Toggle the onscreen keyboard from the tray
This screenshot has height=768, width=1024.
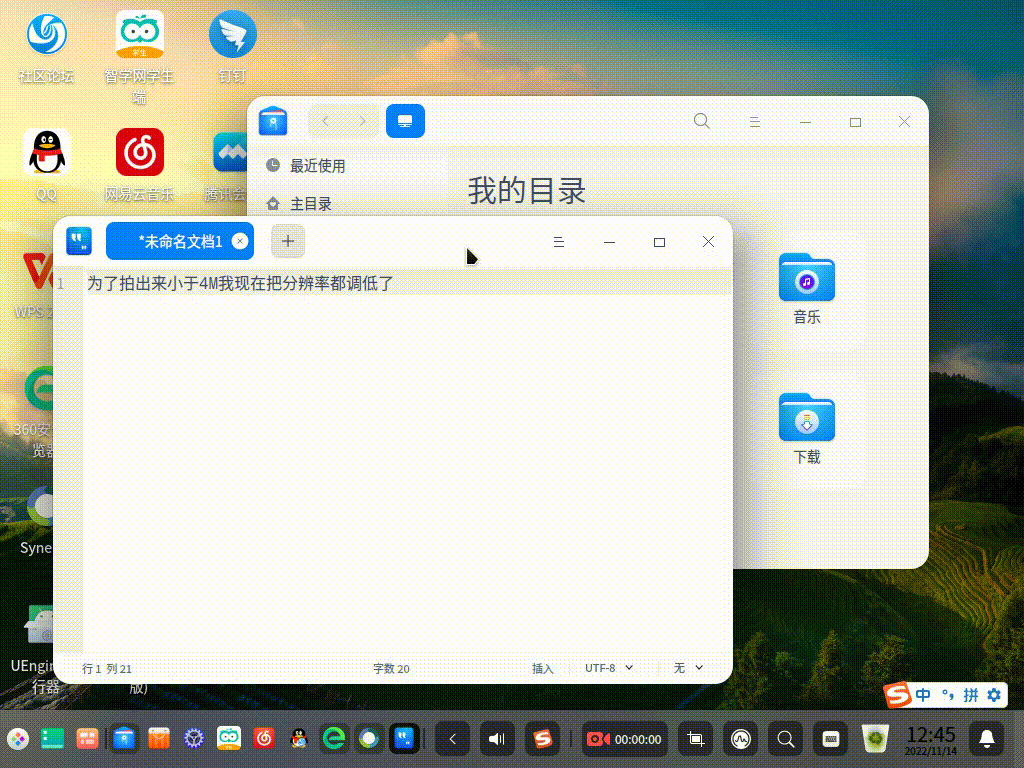830,739
